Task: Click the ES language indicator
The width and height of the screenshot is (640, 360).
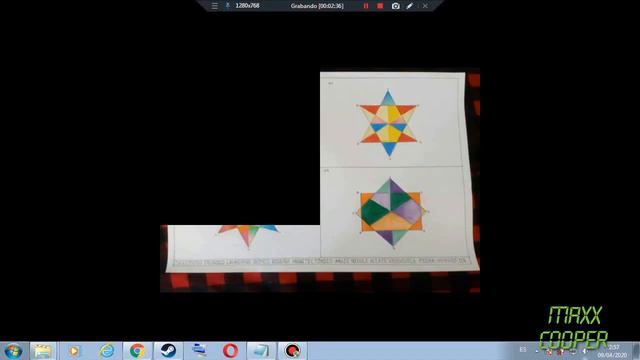Action: [523, 350]
